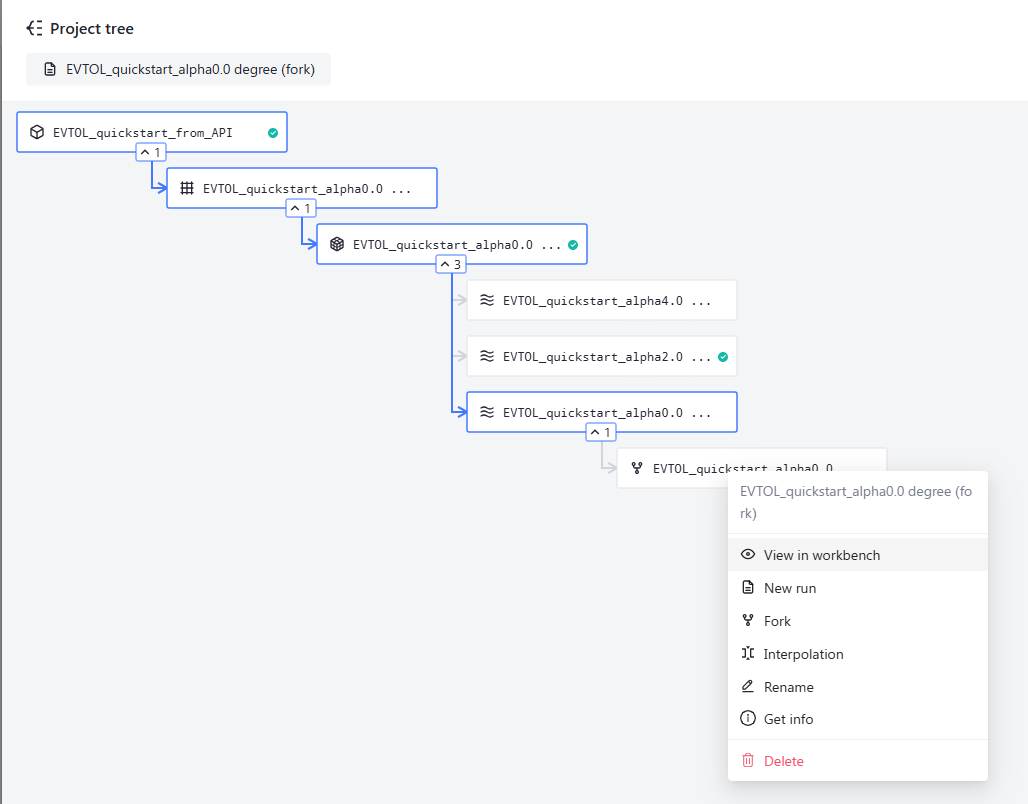Click the Project tree header icon
Viewport: 1028px width, 804px height.
tap(35, 28)
